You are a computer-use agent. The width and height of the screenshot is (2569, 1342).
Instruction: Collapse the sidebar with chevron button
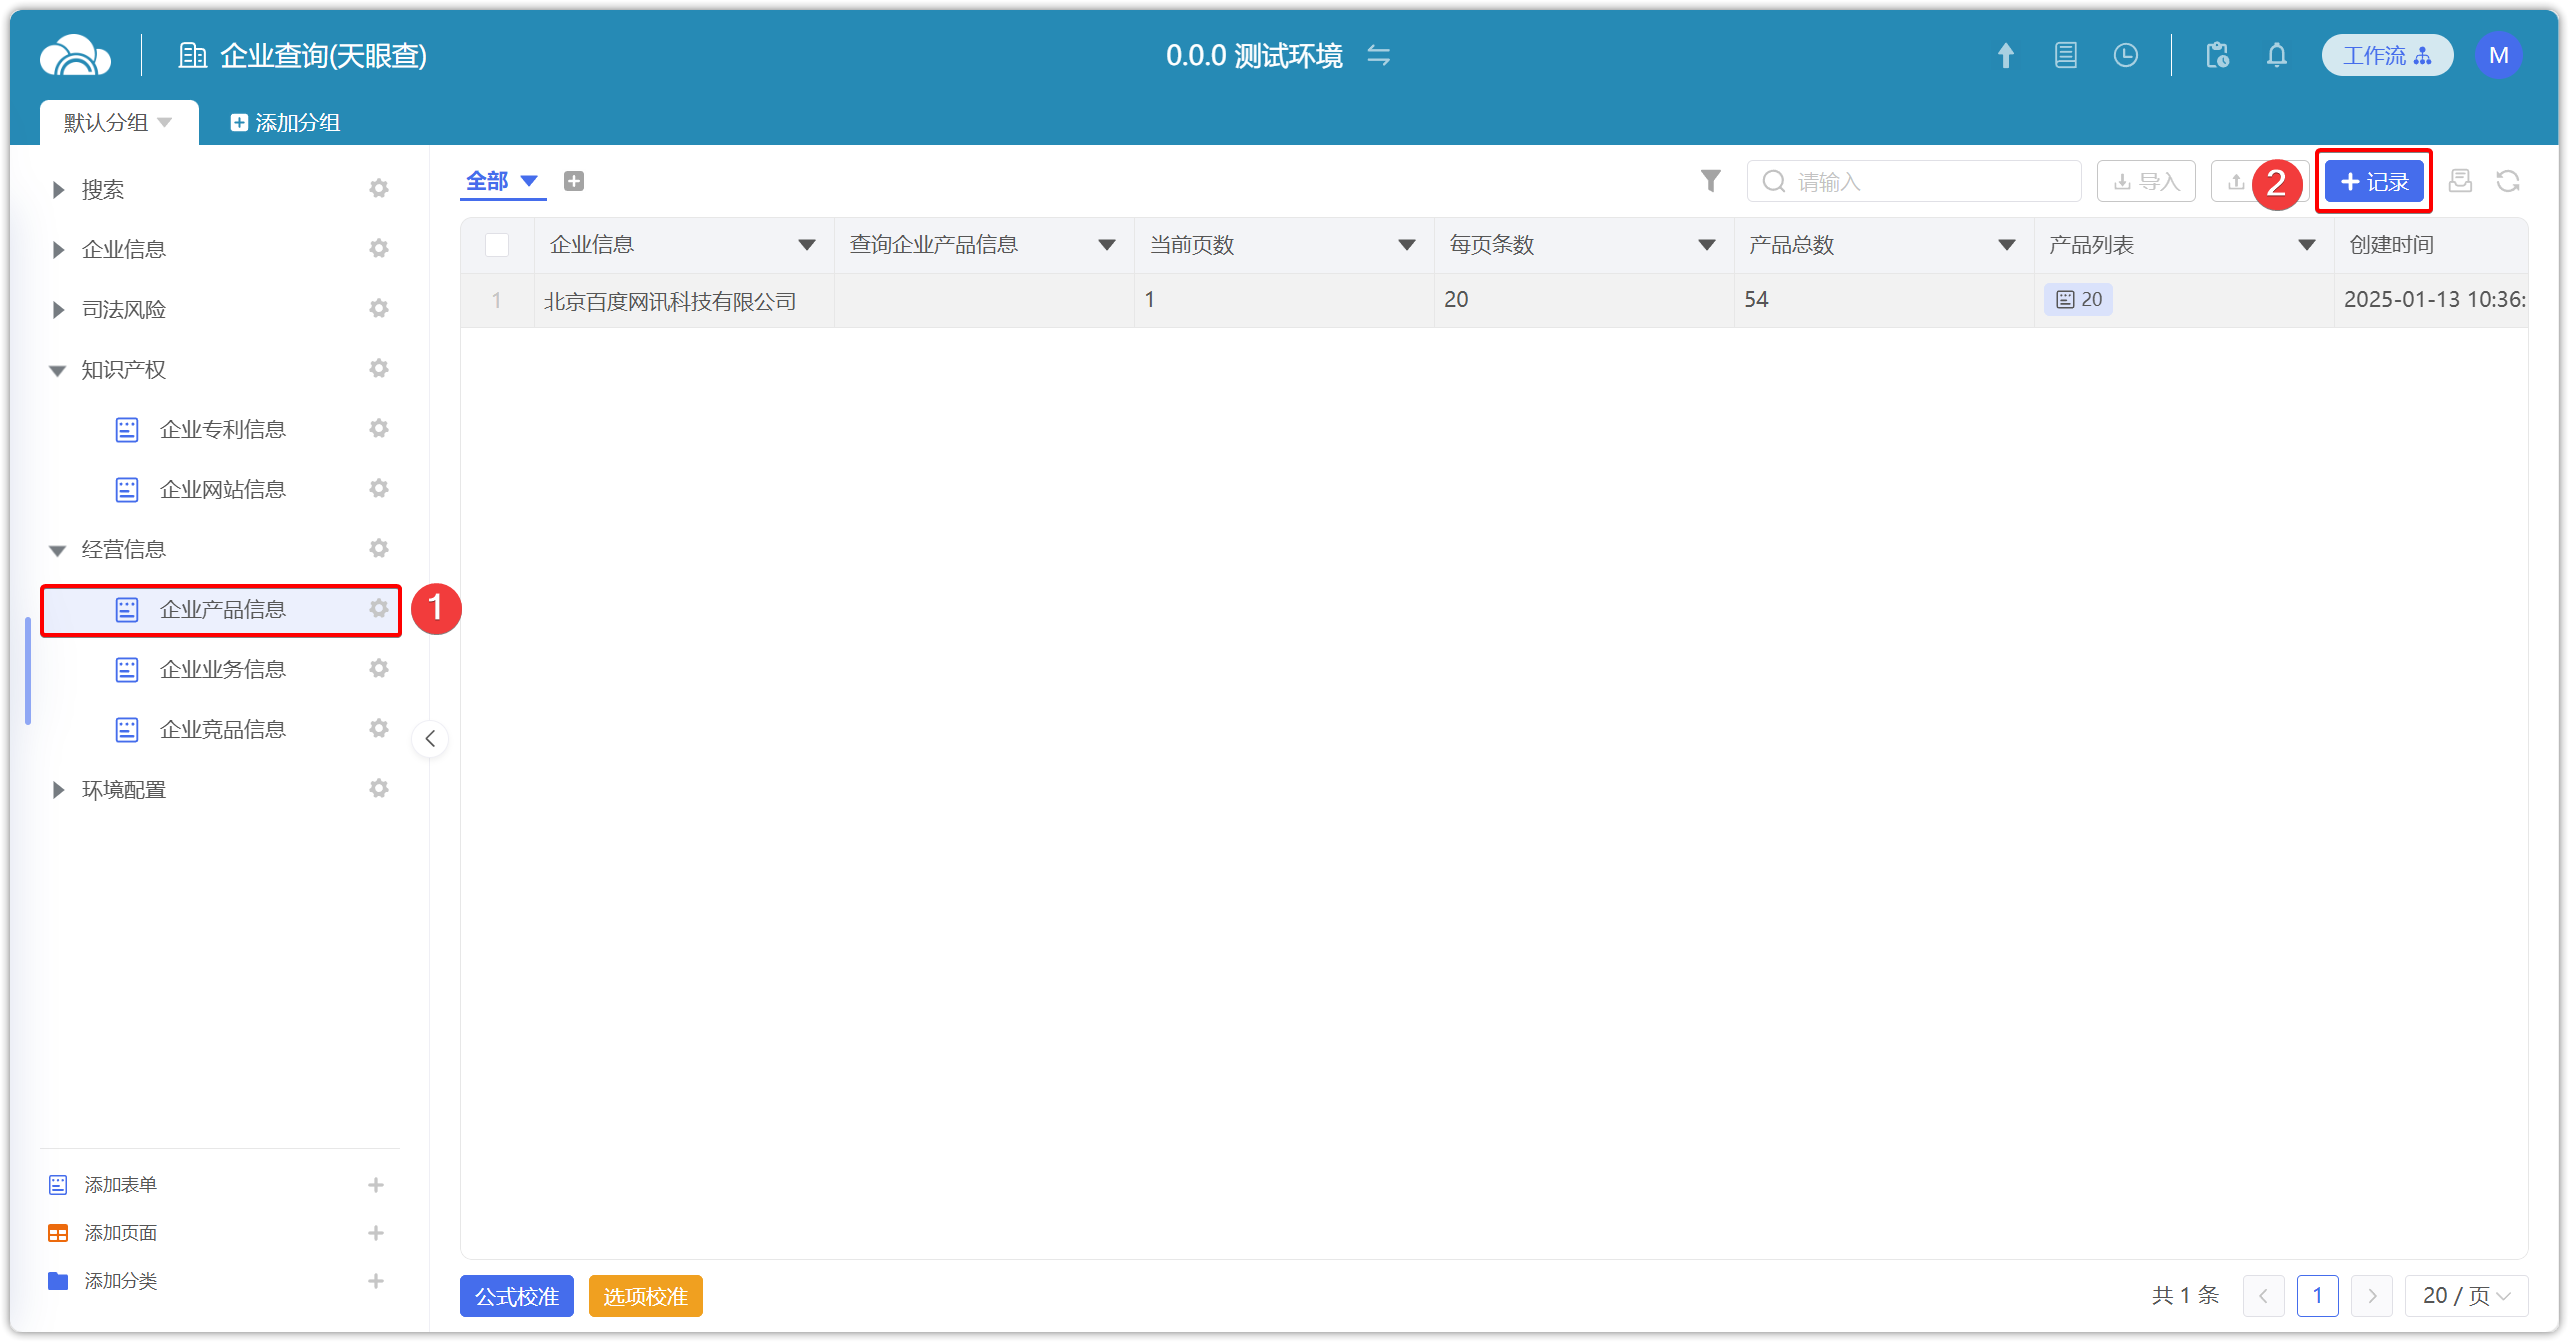pyautogui.click(x=430, y=739)
